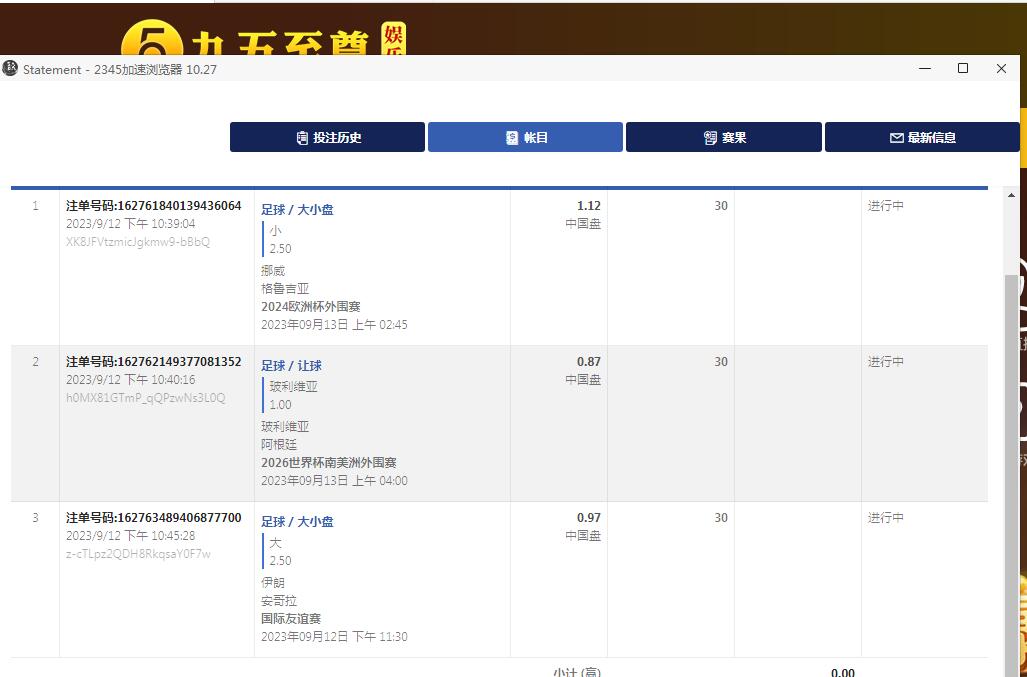Click 2026世界杯南美洲外围赛 league text
This screenshot has width=1027, height=677.
(329, 462)
